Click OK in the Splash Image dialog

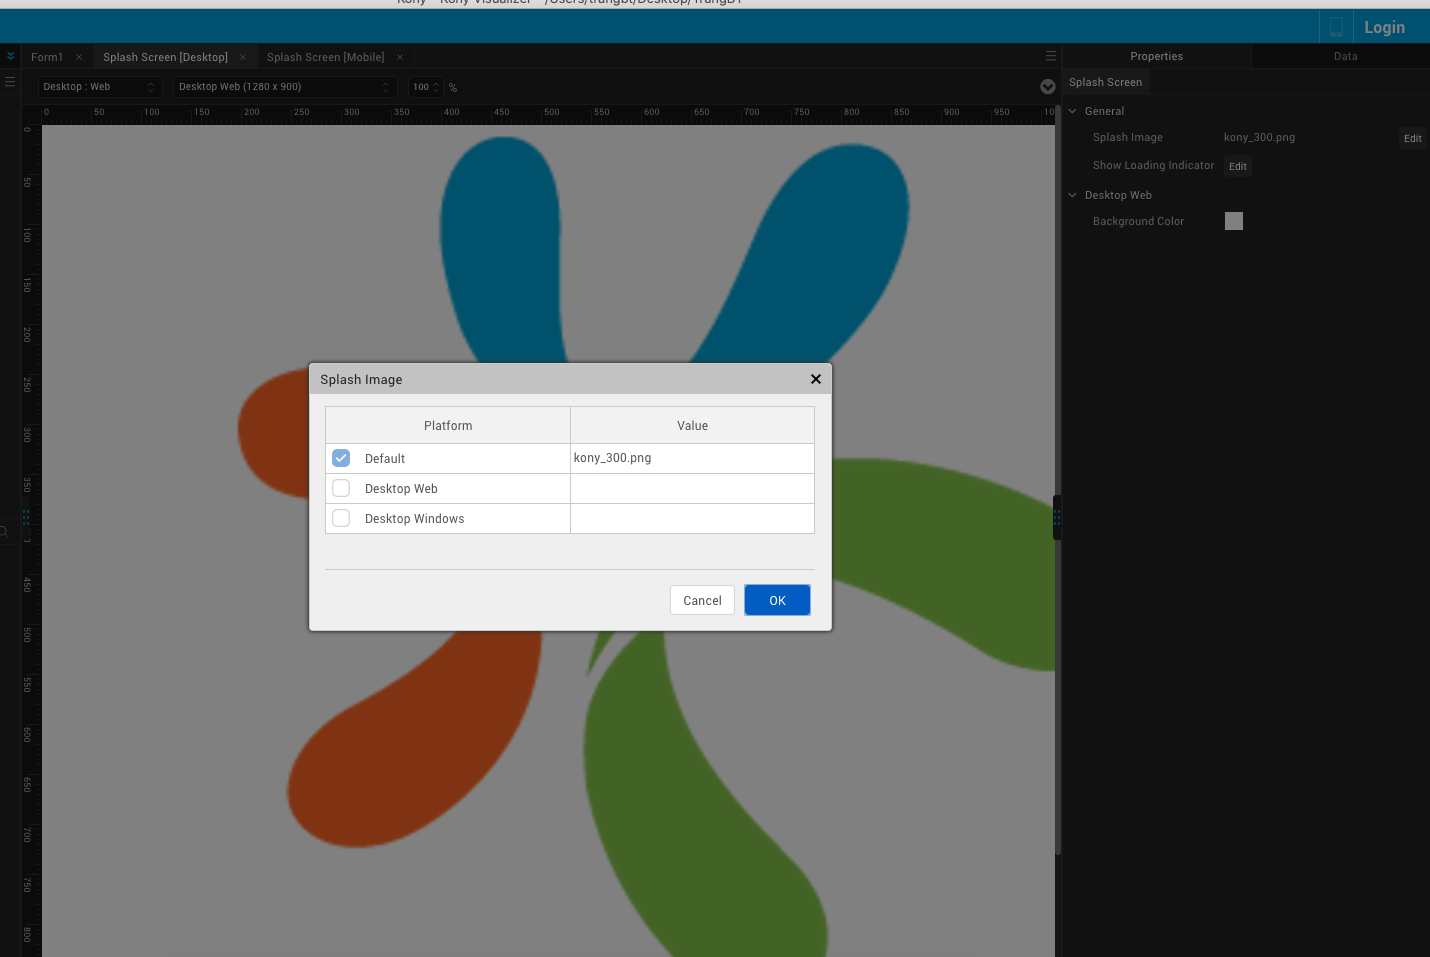777,600
